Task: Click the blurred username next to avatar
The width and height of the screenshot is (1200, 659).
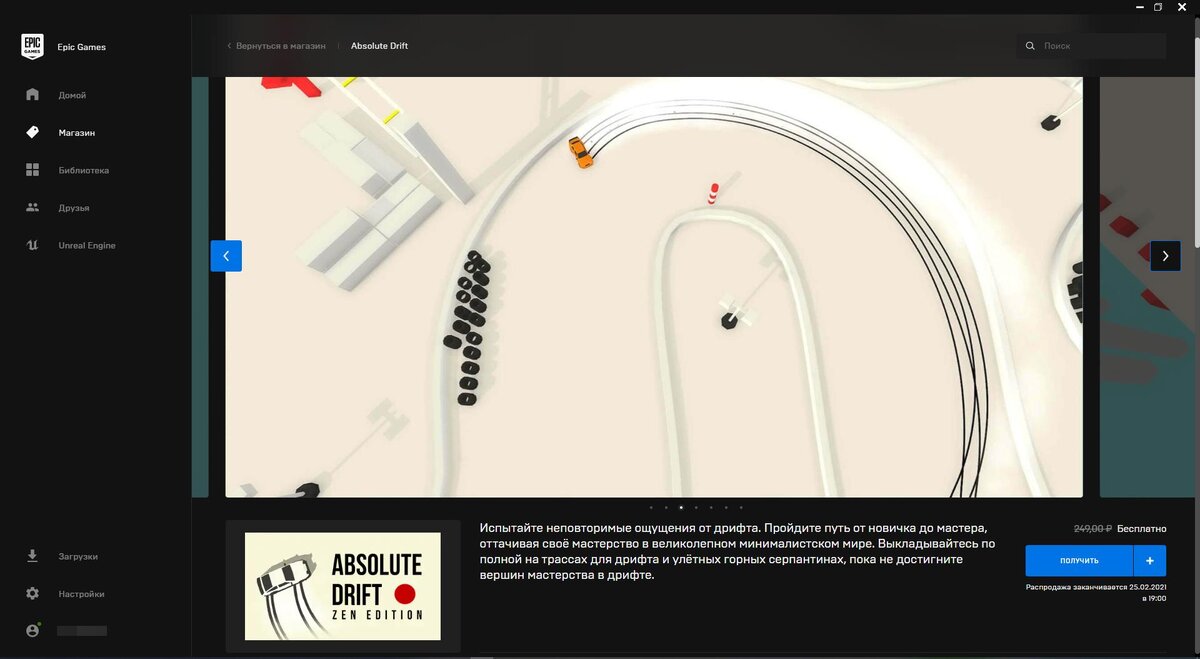Action: (x=82, y=631)
